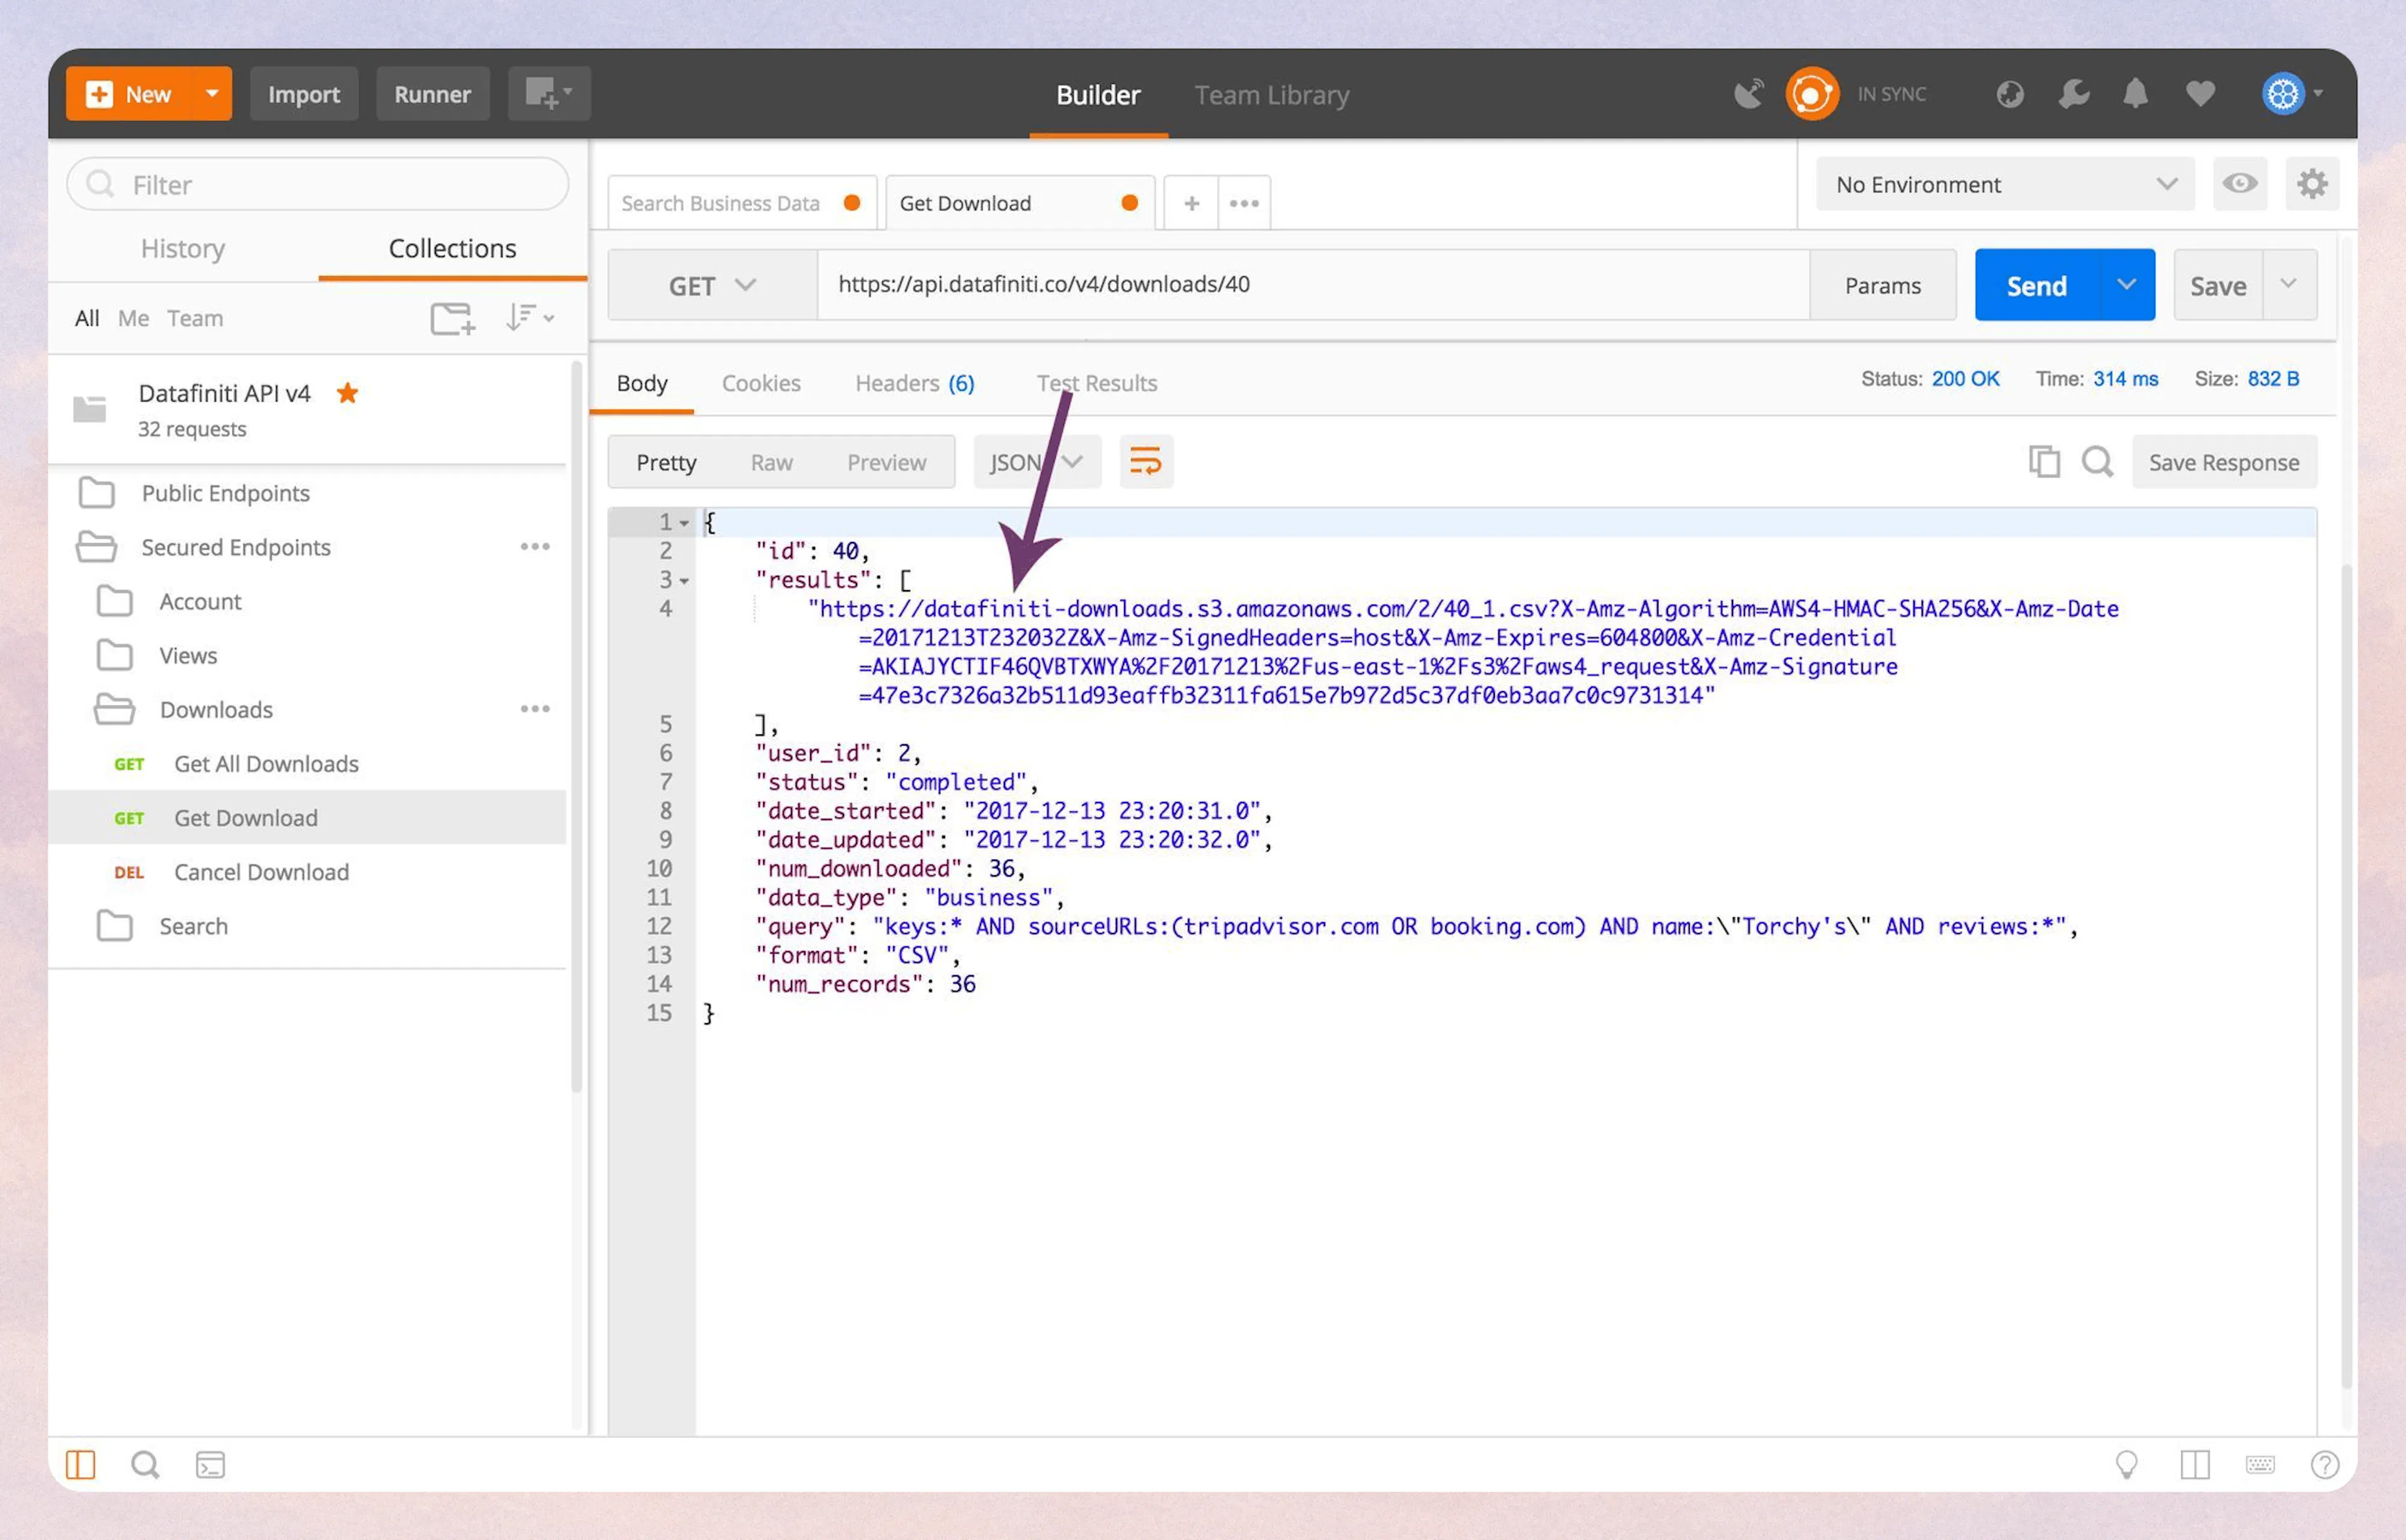Click the Send button

[x=2035, y=284]
